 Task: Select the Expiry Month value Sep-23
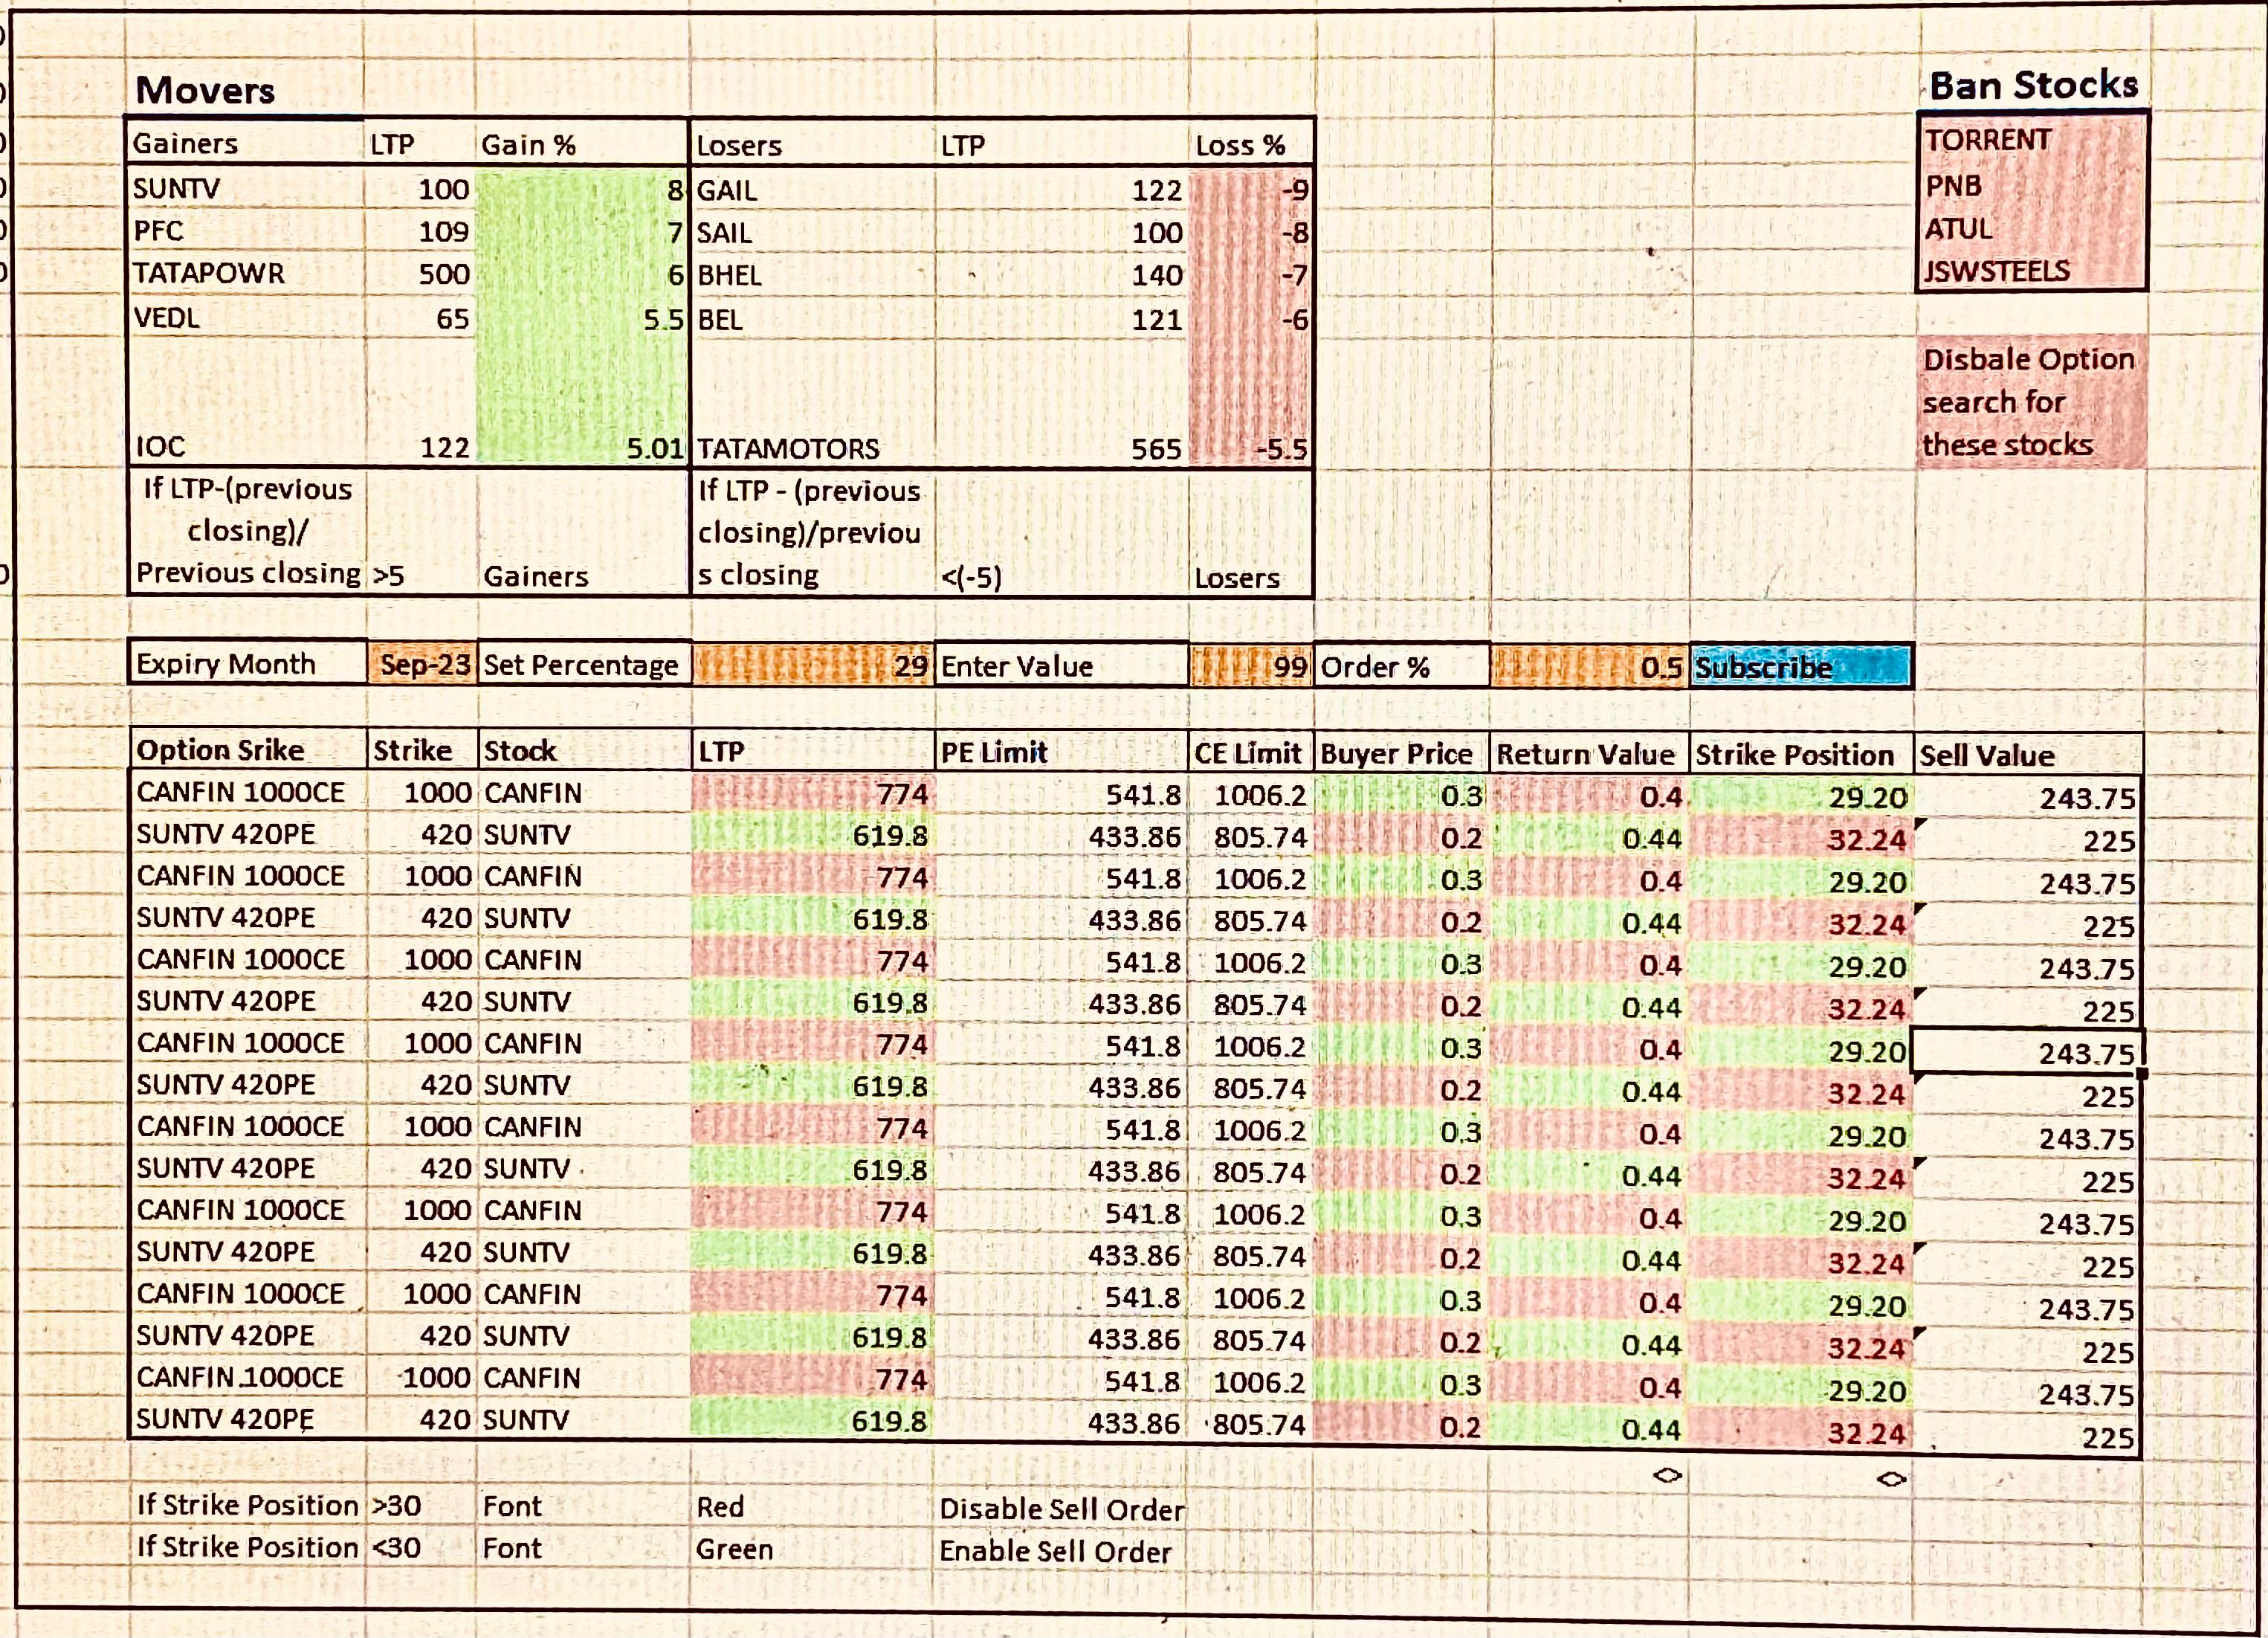coord(423,664)
